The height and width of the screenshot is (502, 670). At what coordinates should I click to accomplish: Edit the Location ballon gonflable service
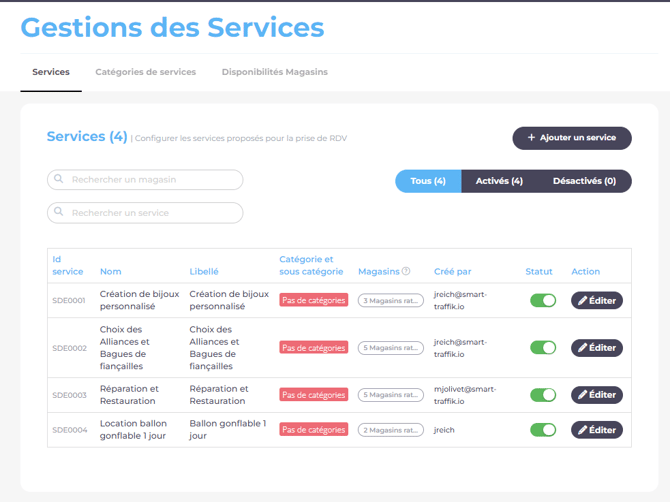pos(597,430)
